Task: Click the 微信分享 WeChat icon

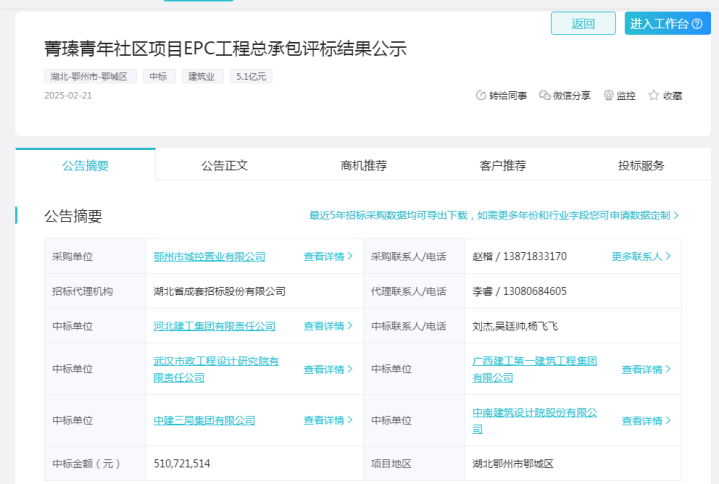Action: (544, 95)
